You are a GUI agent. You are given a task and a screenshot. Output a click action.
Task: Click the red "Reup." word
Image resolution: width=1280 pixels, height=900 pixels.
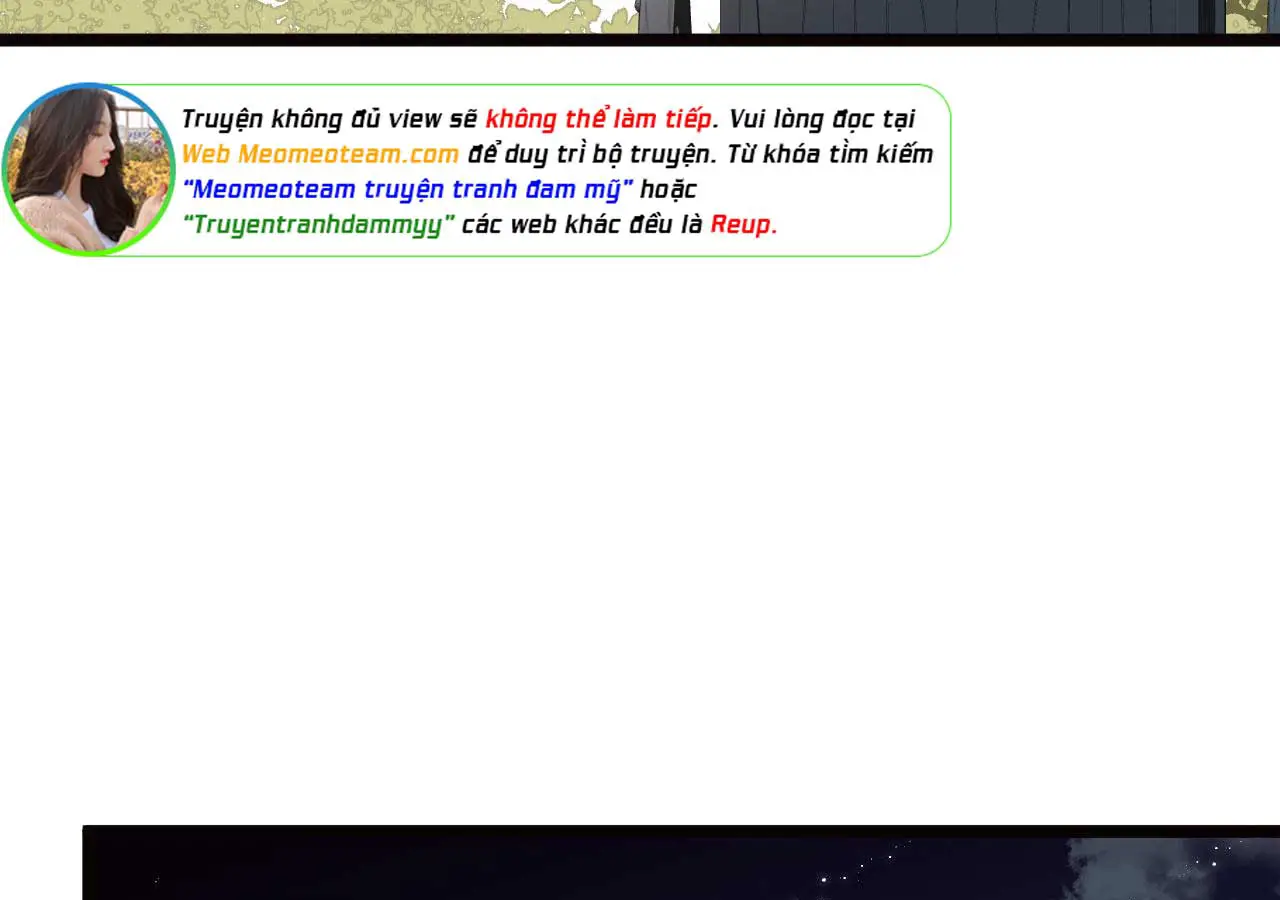[x=743, y=224]
